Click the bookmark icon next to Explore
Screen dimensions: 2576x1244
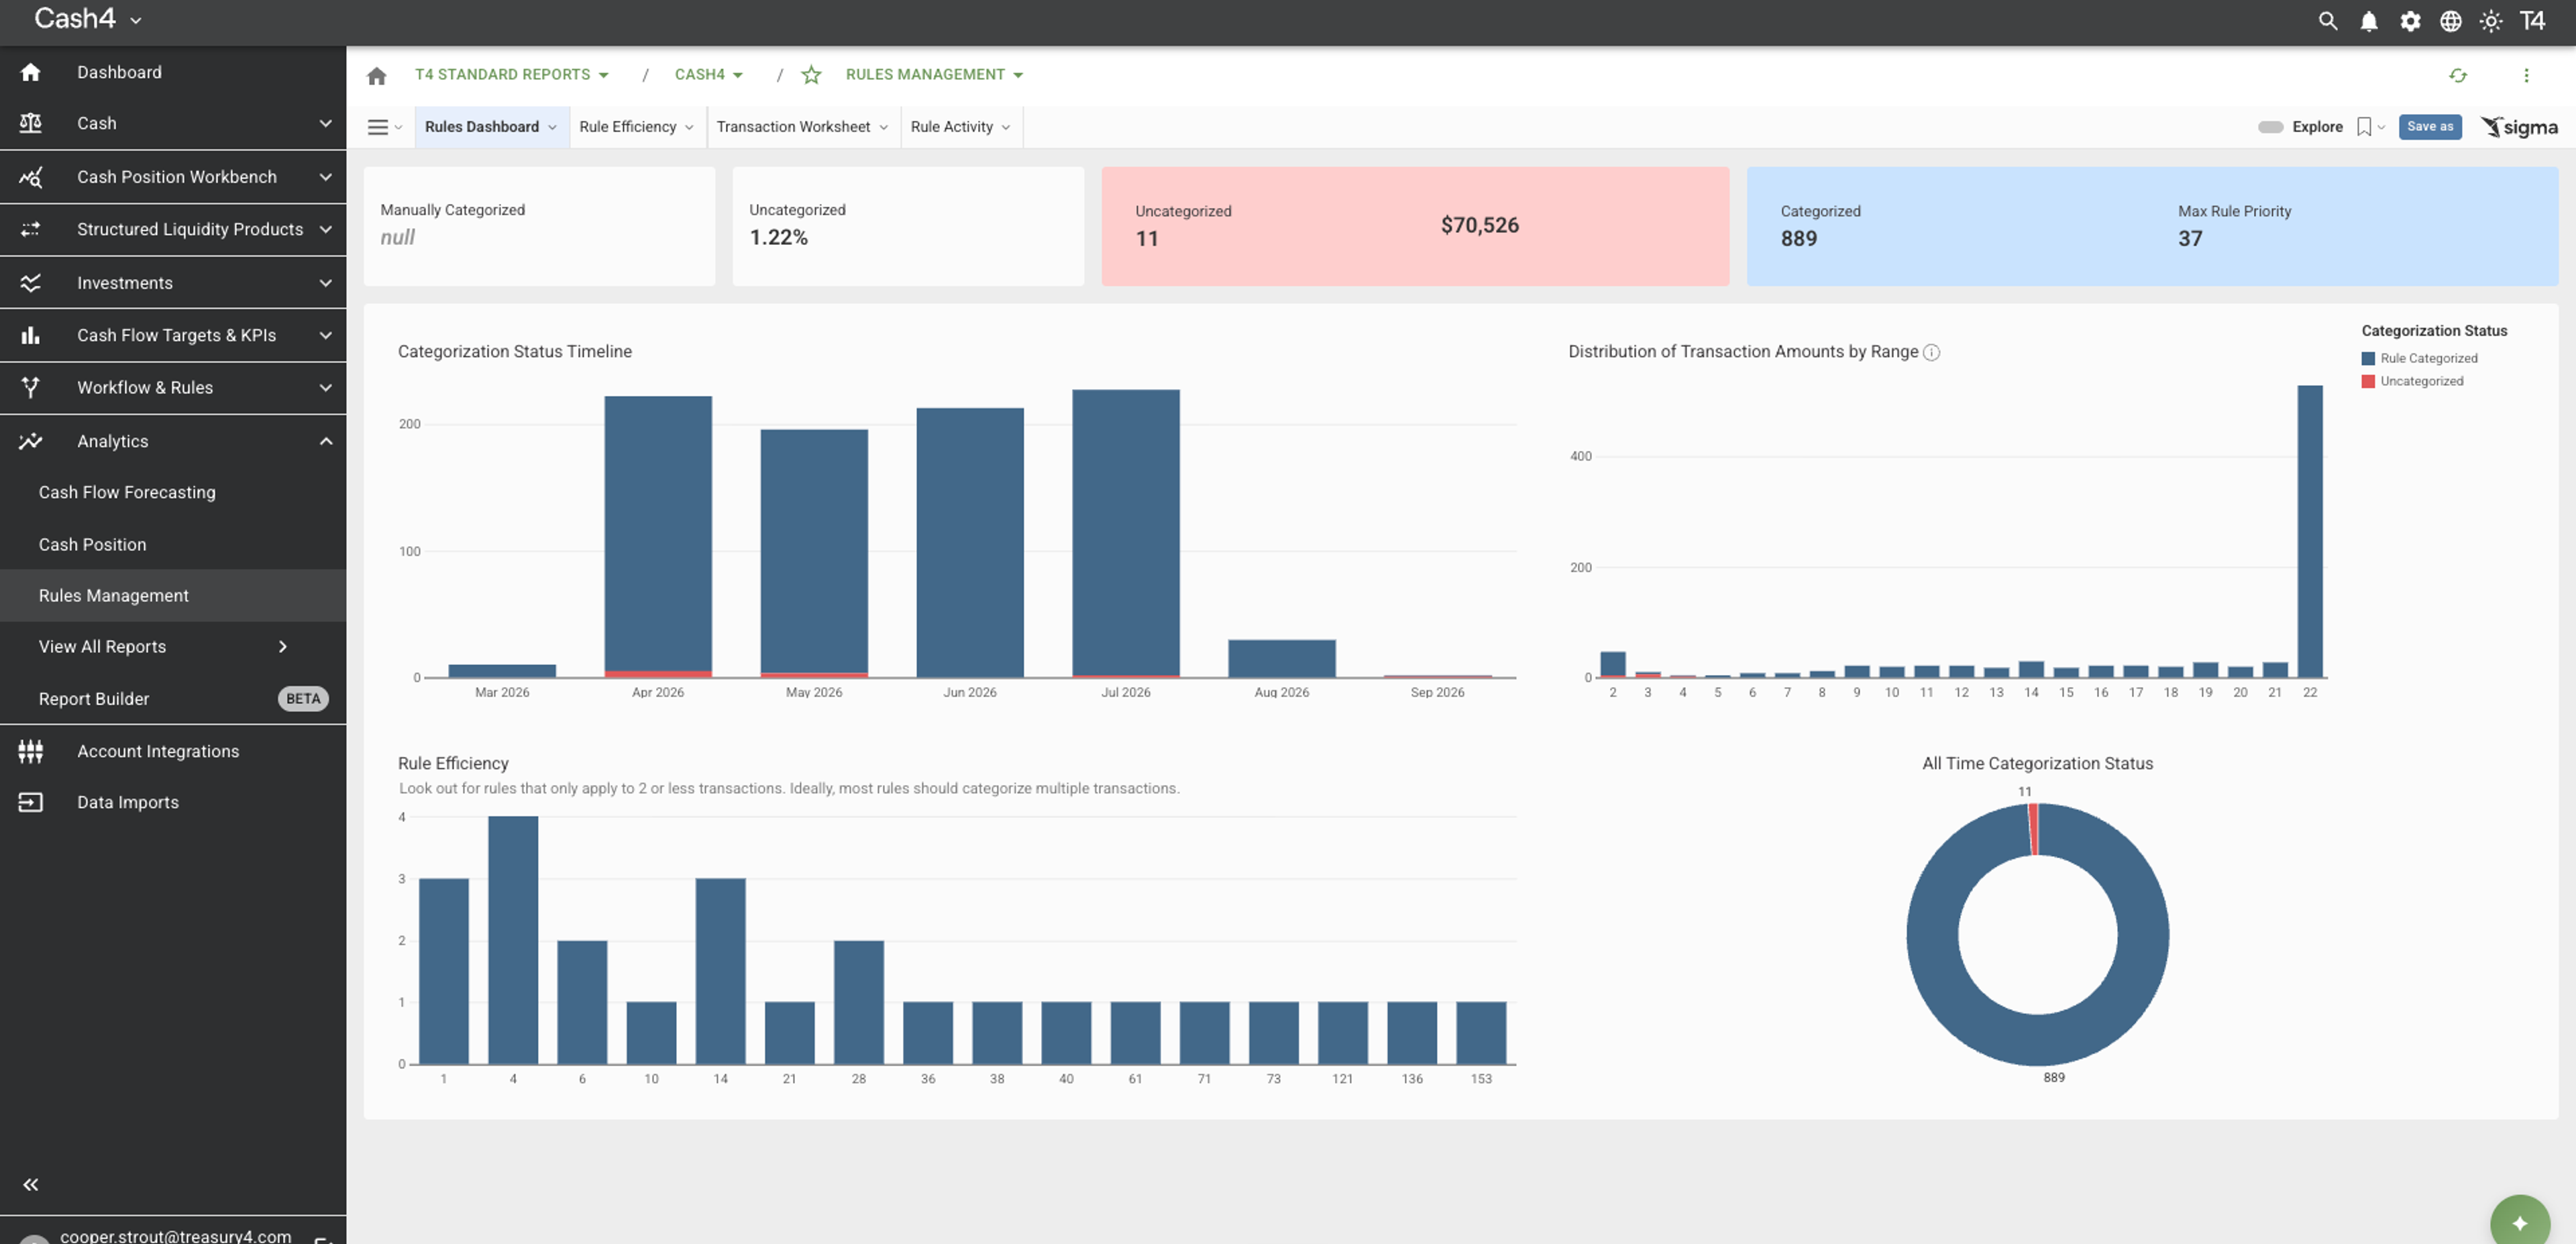(2364, 127)
